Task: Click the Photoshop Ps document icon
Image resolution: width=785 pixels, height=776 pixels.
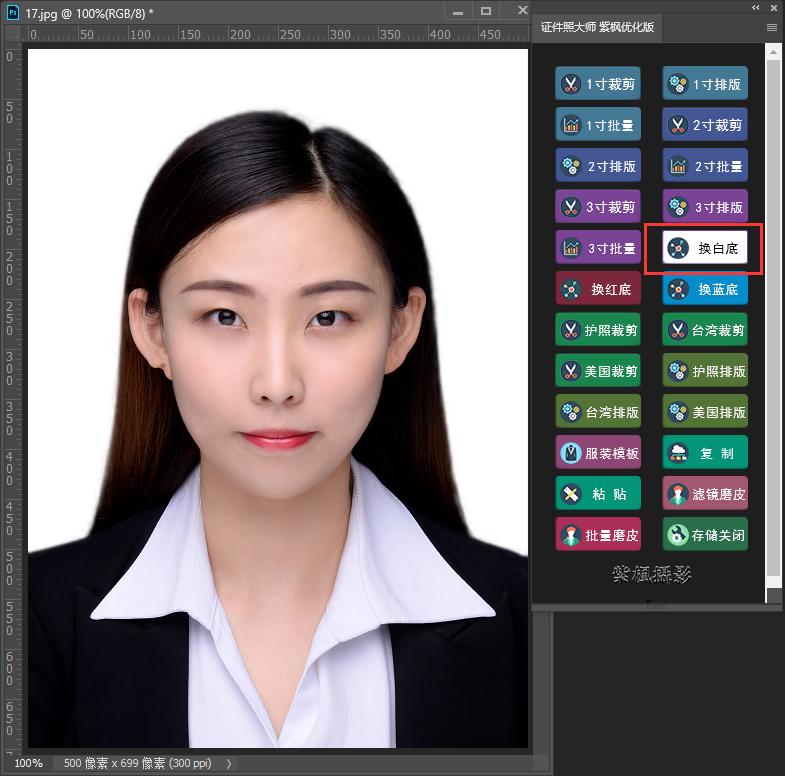Action: pyautogui.click(x=13, y=12)
